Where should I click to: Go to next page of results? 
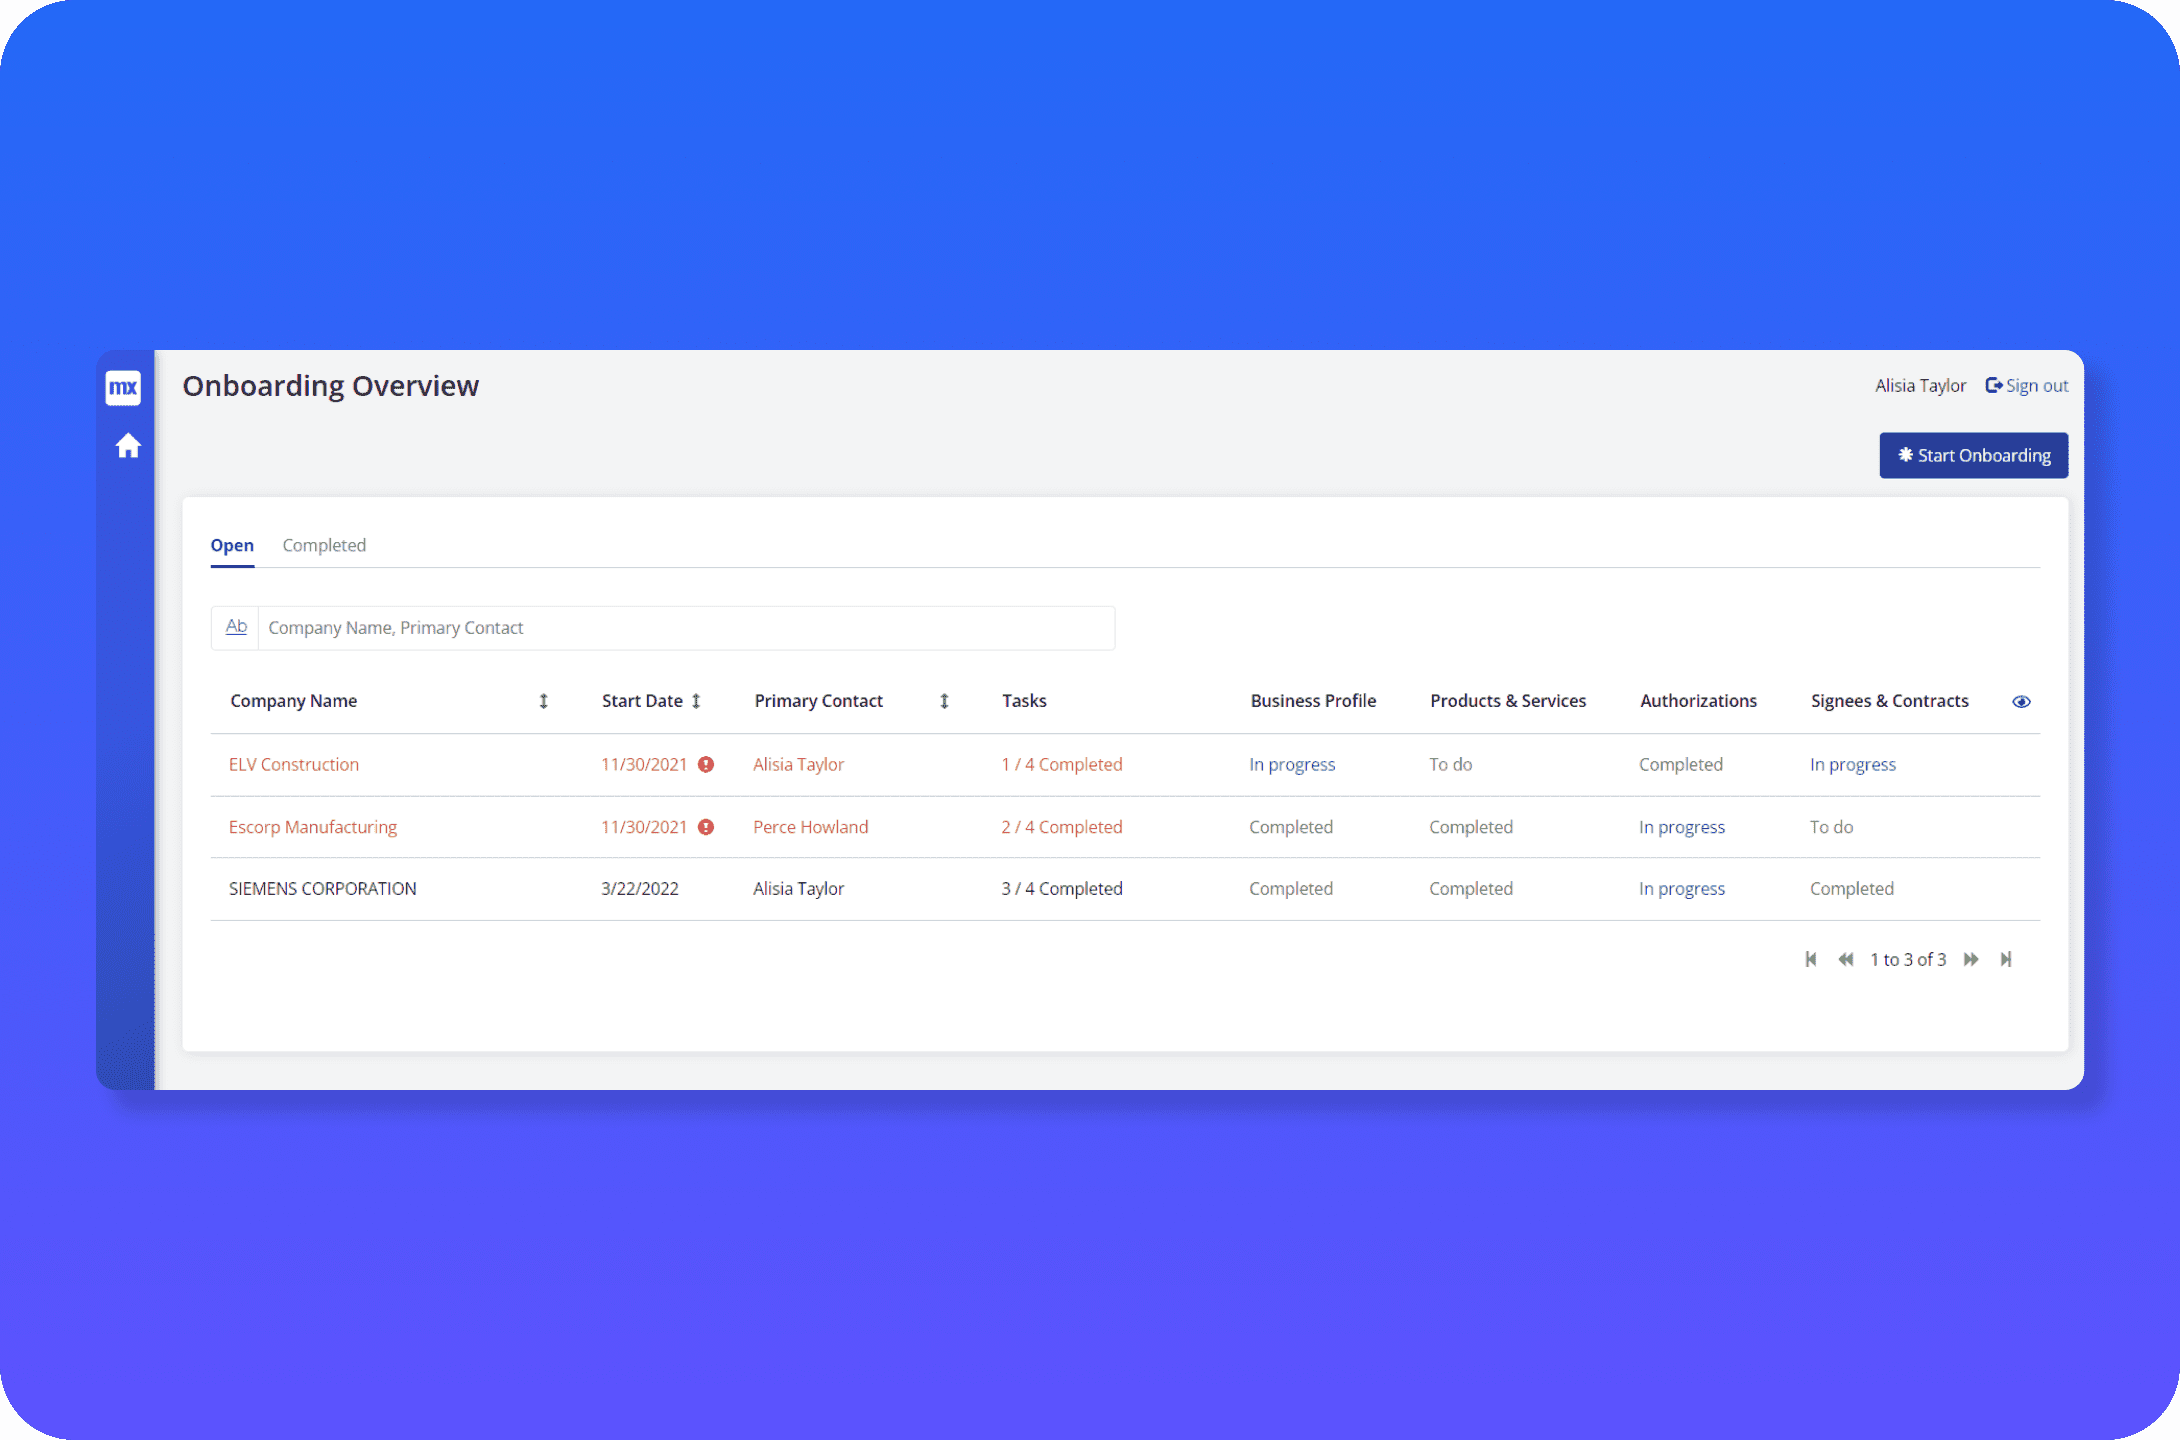tap(1971, 959)
